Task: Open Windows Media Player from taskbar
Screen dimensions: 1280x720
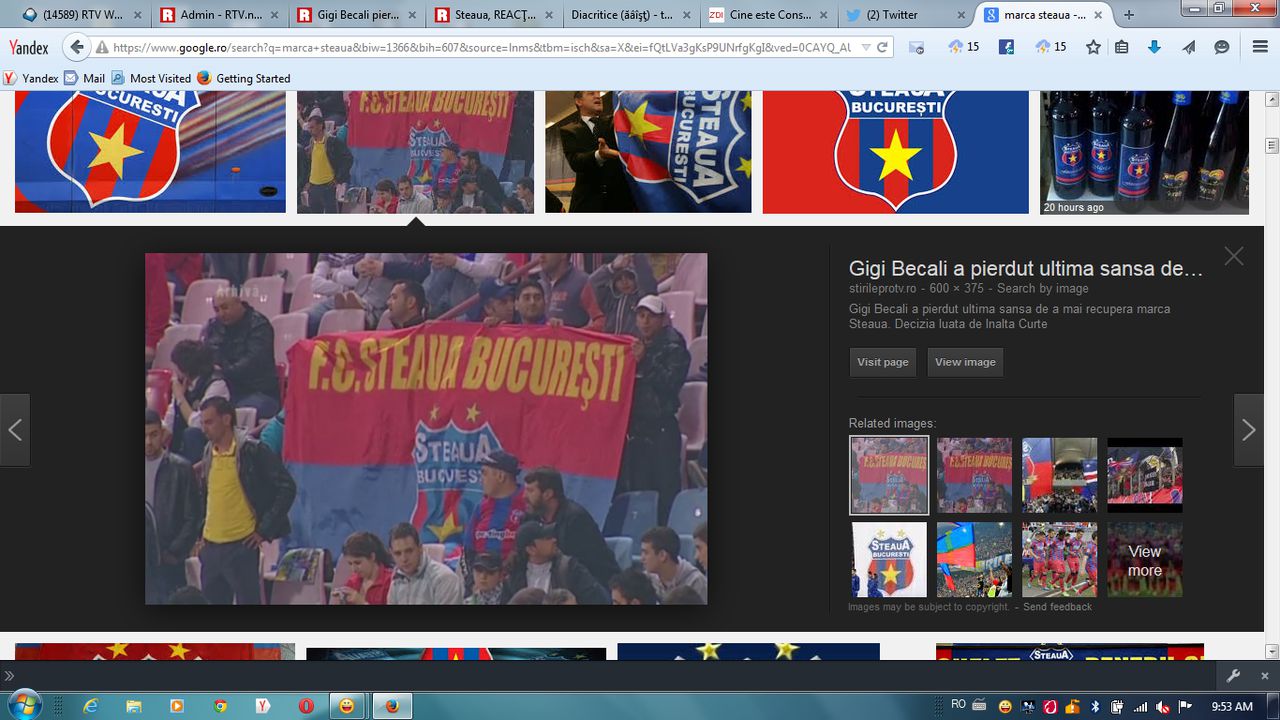Action: tap(177, 706)
